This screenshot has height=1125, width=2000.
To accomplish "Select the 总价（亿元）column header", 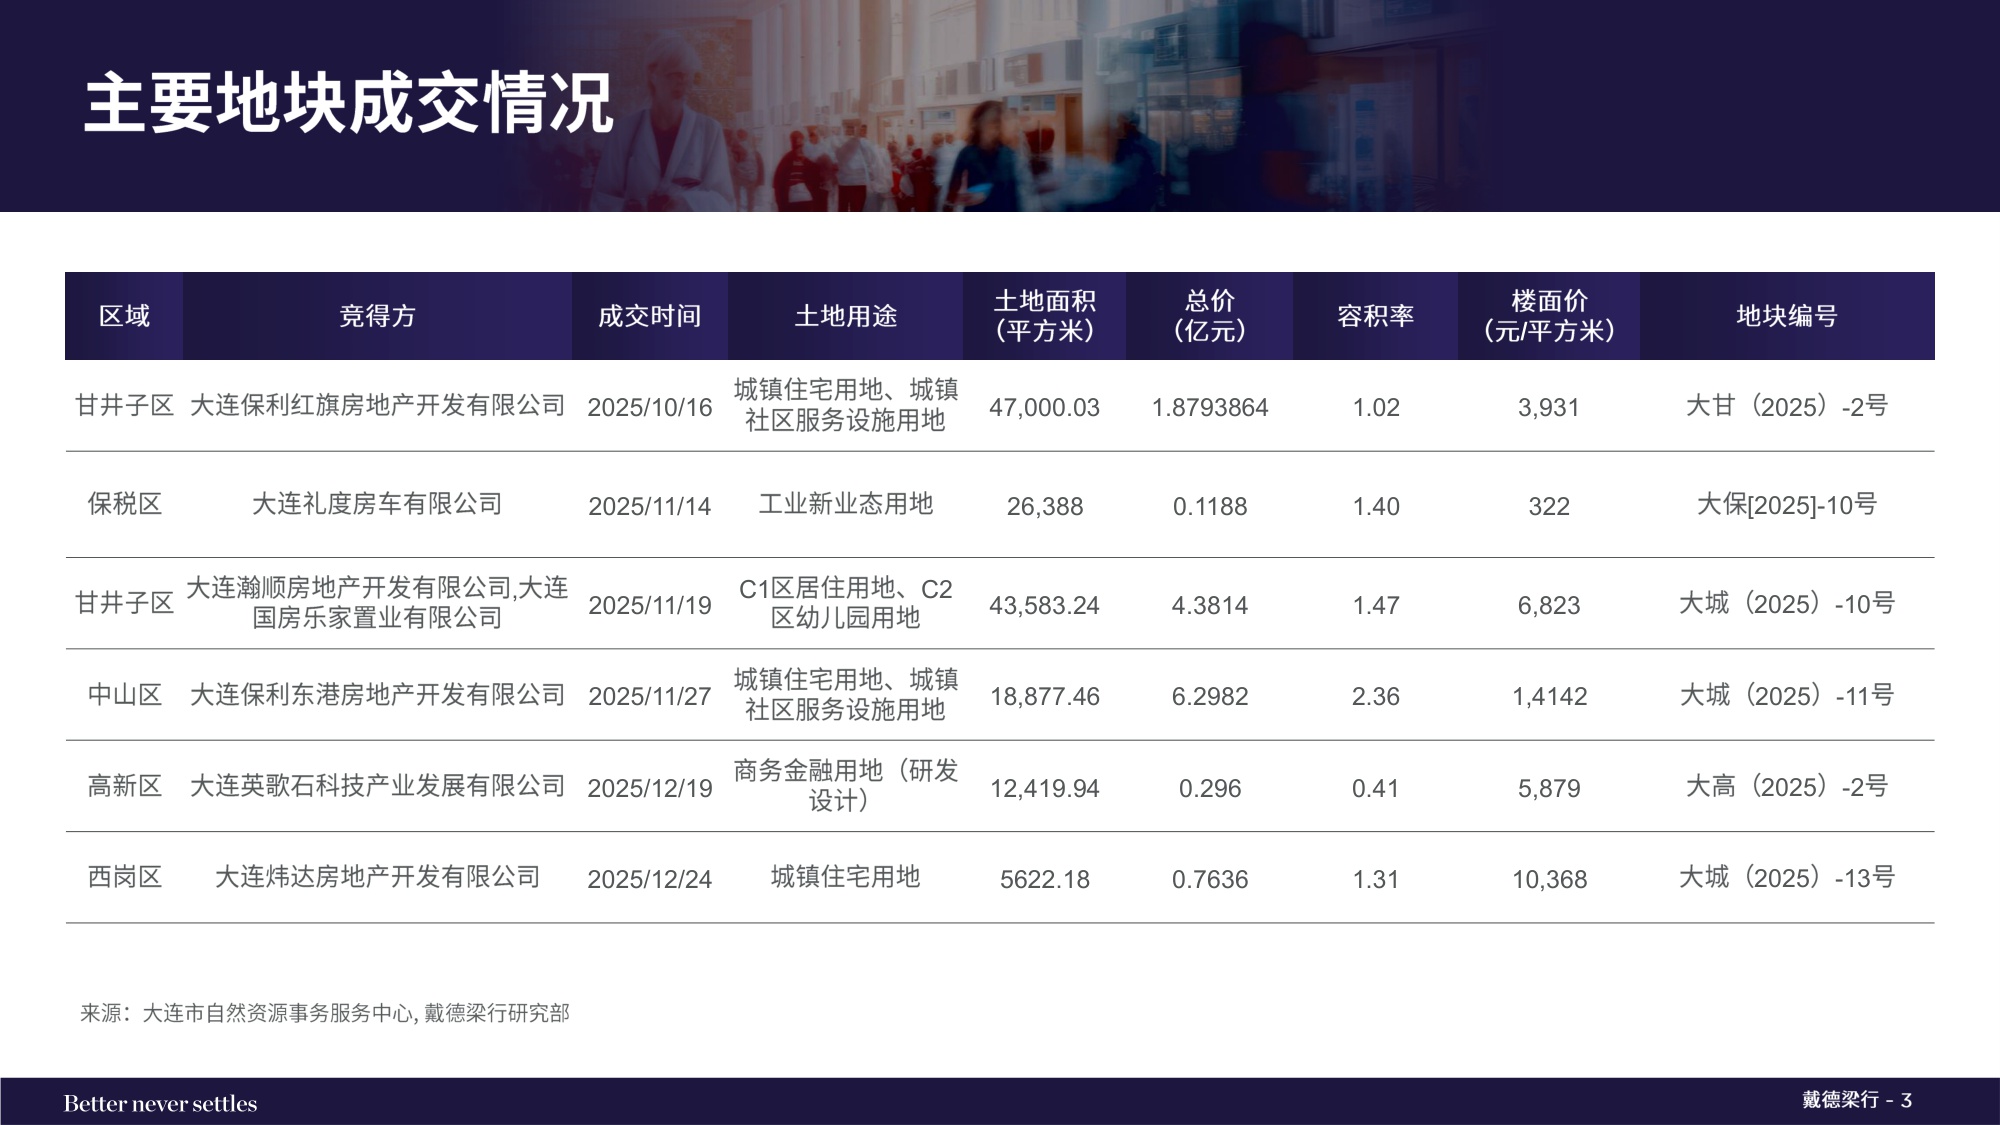I will click(1210, 317).
